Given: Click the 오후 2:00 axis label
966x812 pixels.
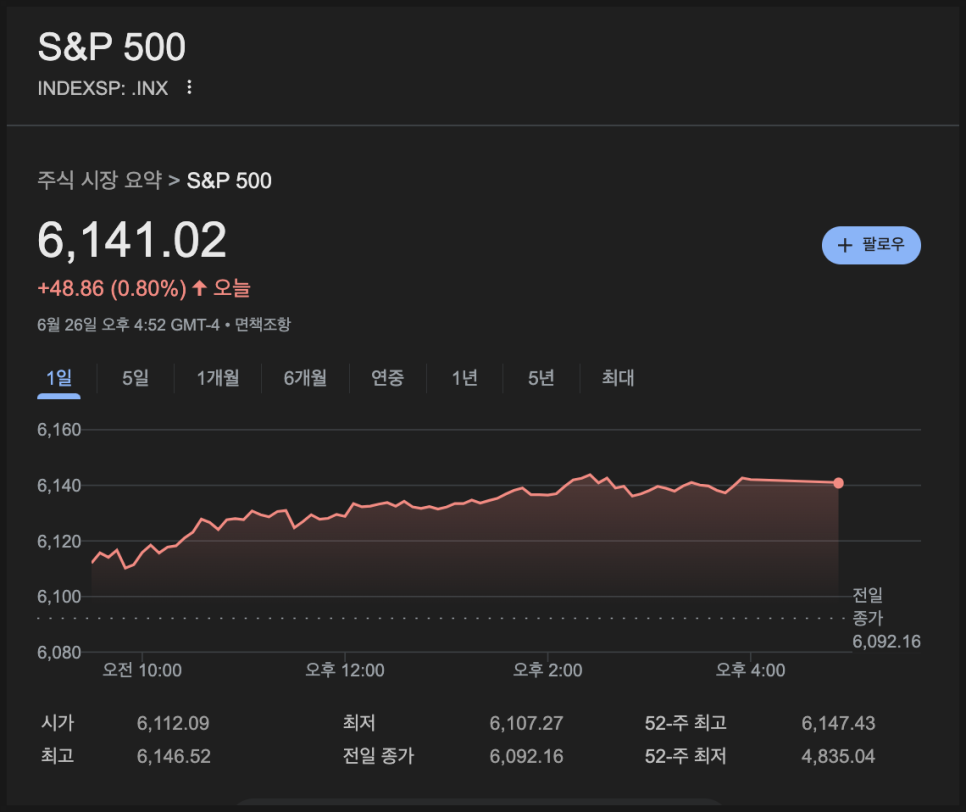Looking at the screenshot, I should 548,670.
